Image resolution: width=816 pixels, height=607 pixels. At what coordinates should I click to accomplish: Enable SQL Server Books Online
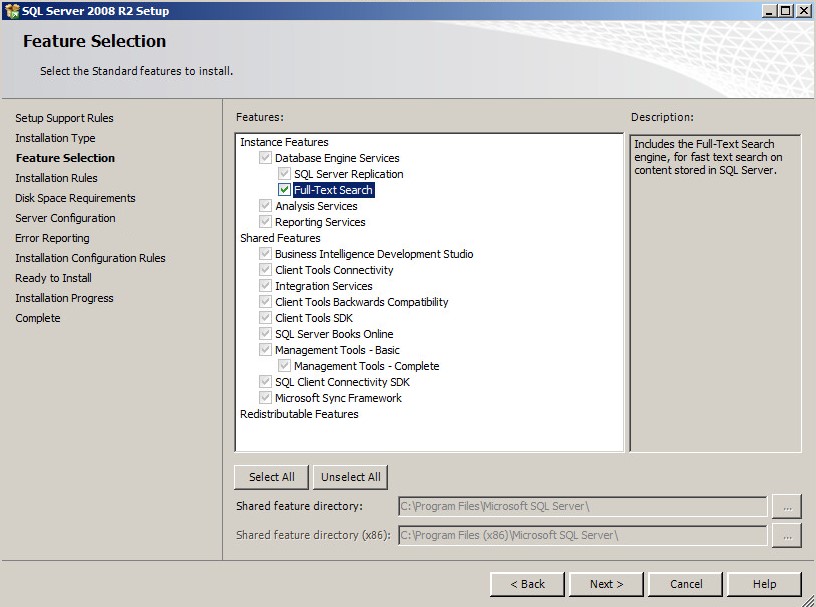point(265,333)
